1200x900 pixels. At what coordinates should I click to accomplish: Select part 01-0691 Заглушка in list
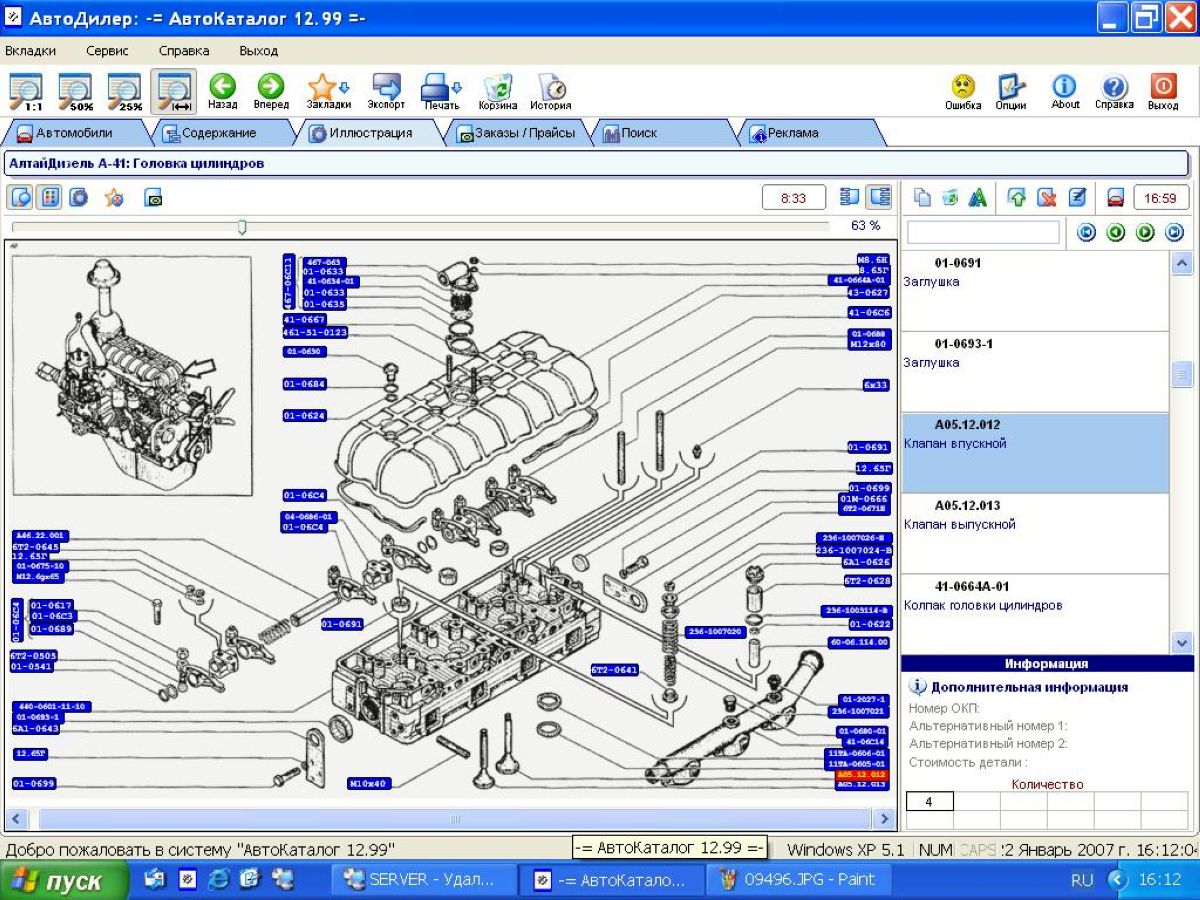[x=1035, y=291]
